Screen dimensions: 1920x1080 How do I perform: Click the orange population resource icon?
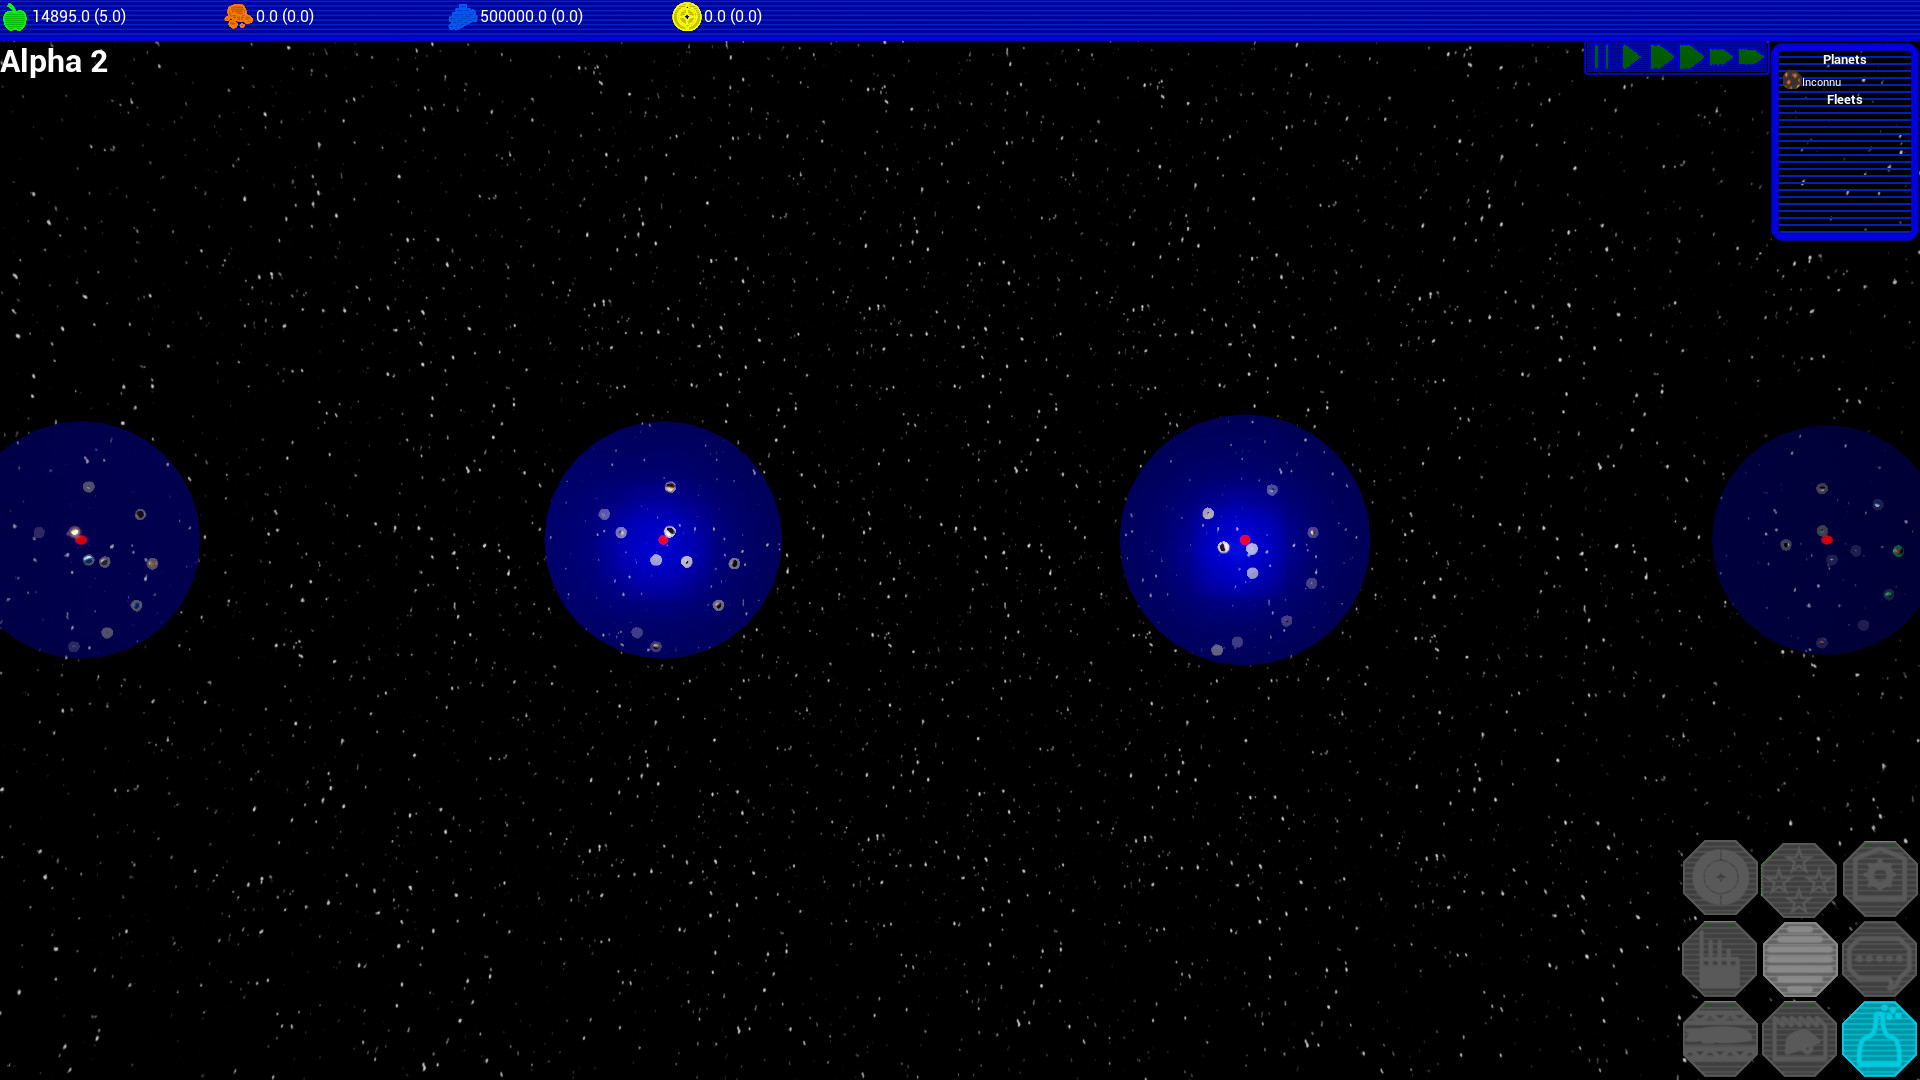pos(238,17)
